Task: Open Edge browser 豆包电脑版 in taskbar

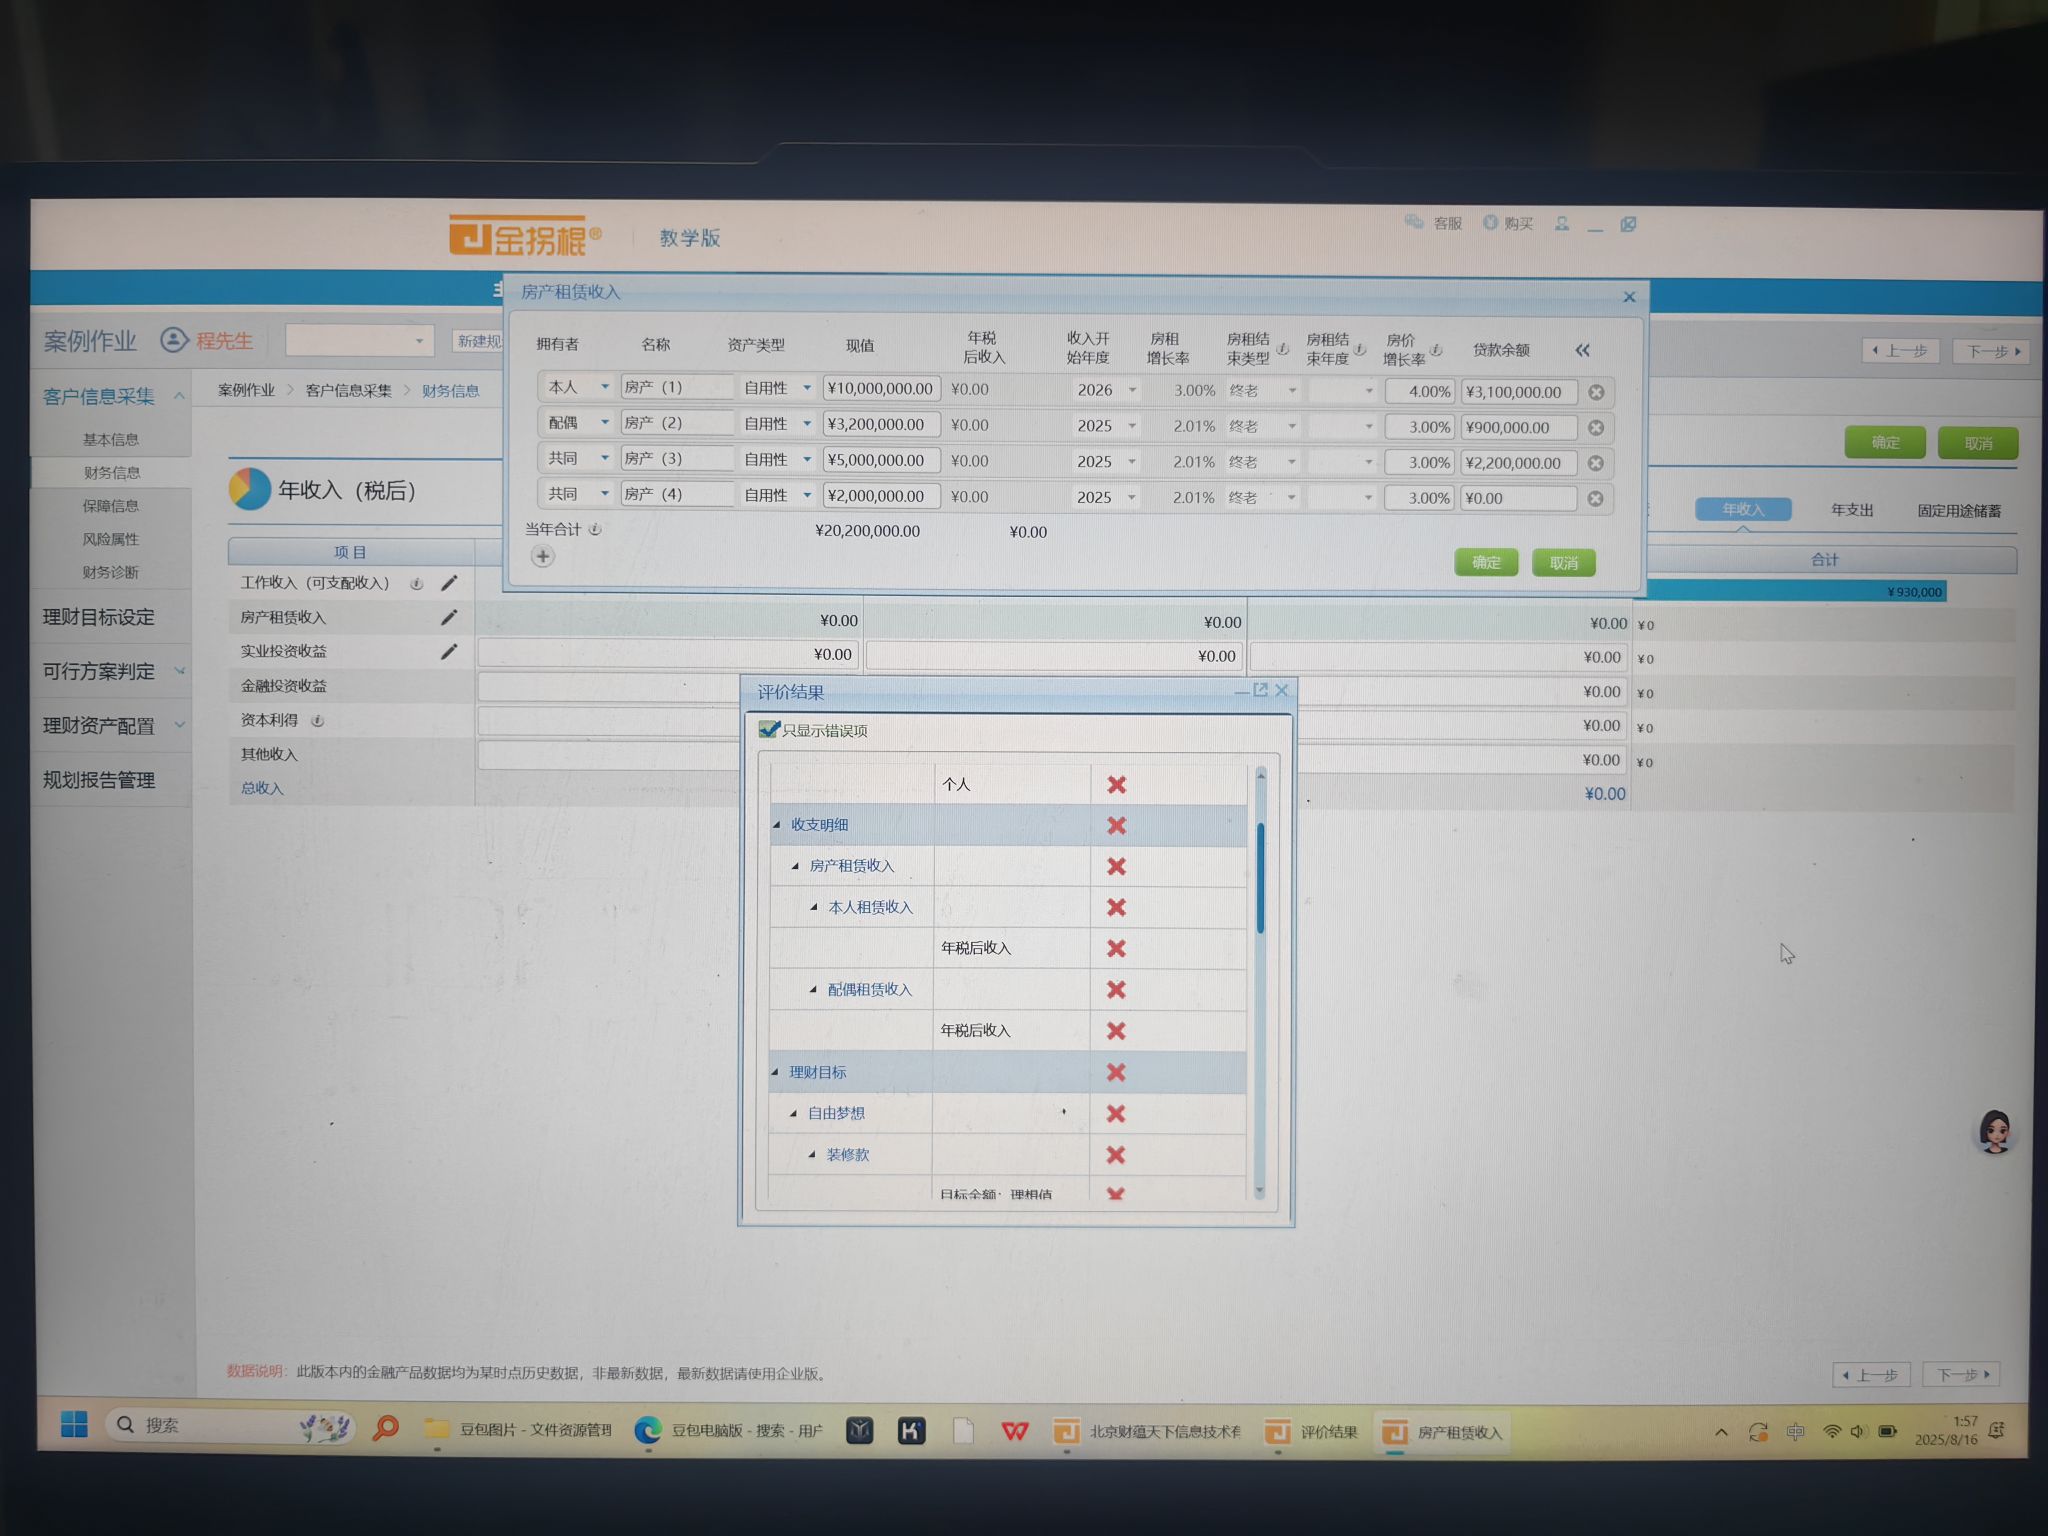Action: click(727, 1430)
